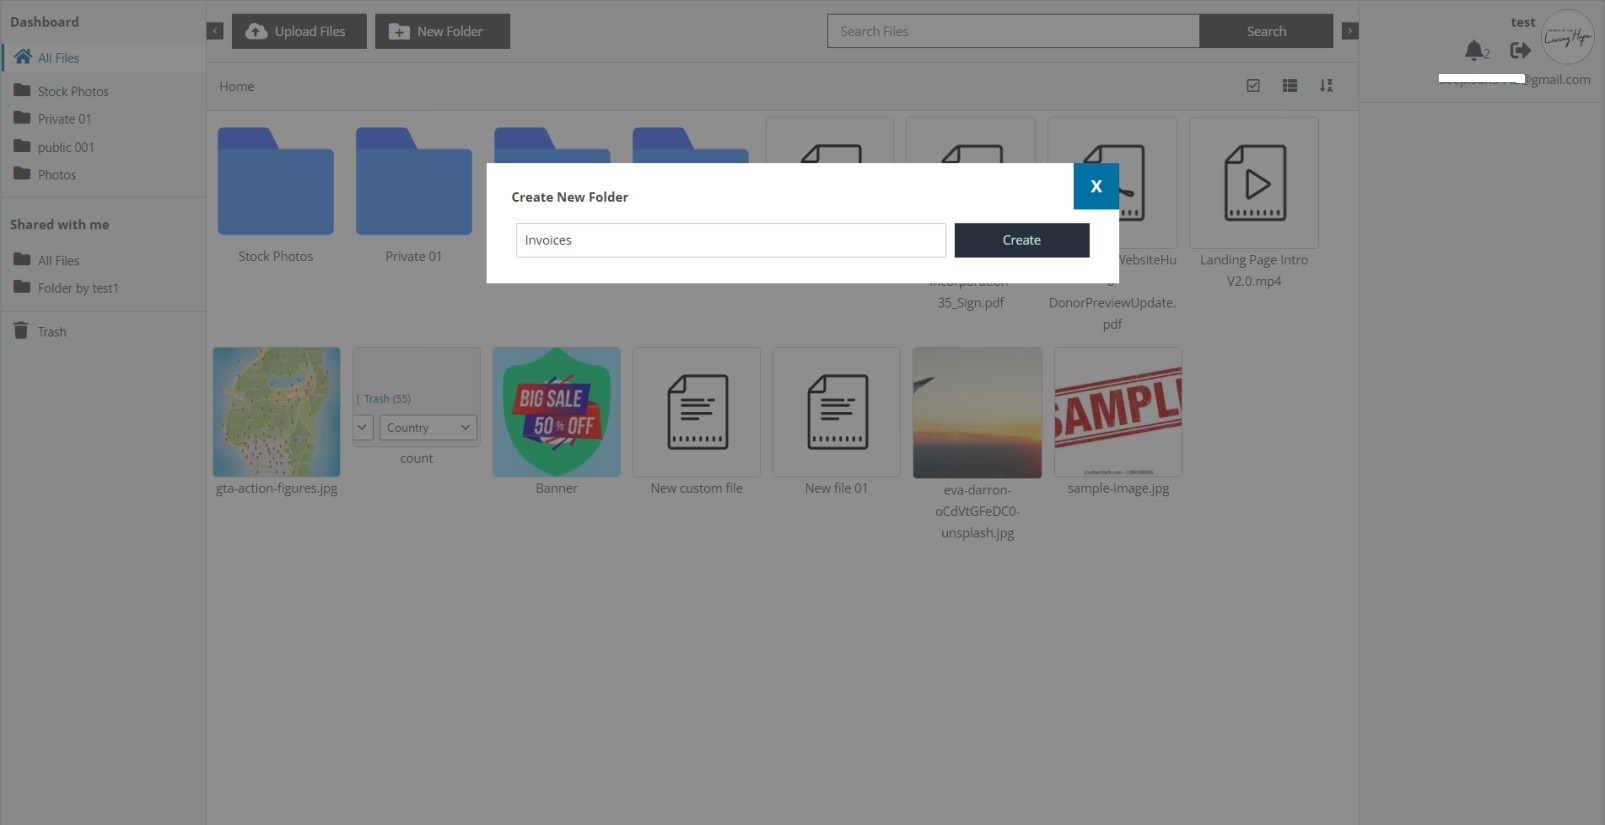The image size is (1605, 825).
Task: Open New custom file document icon
Action: (x=697, y=412)
